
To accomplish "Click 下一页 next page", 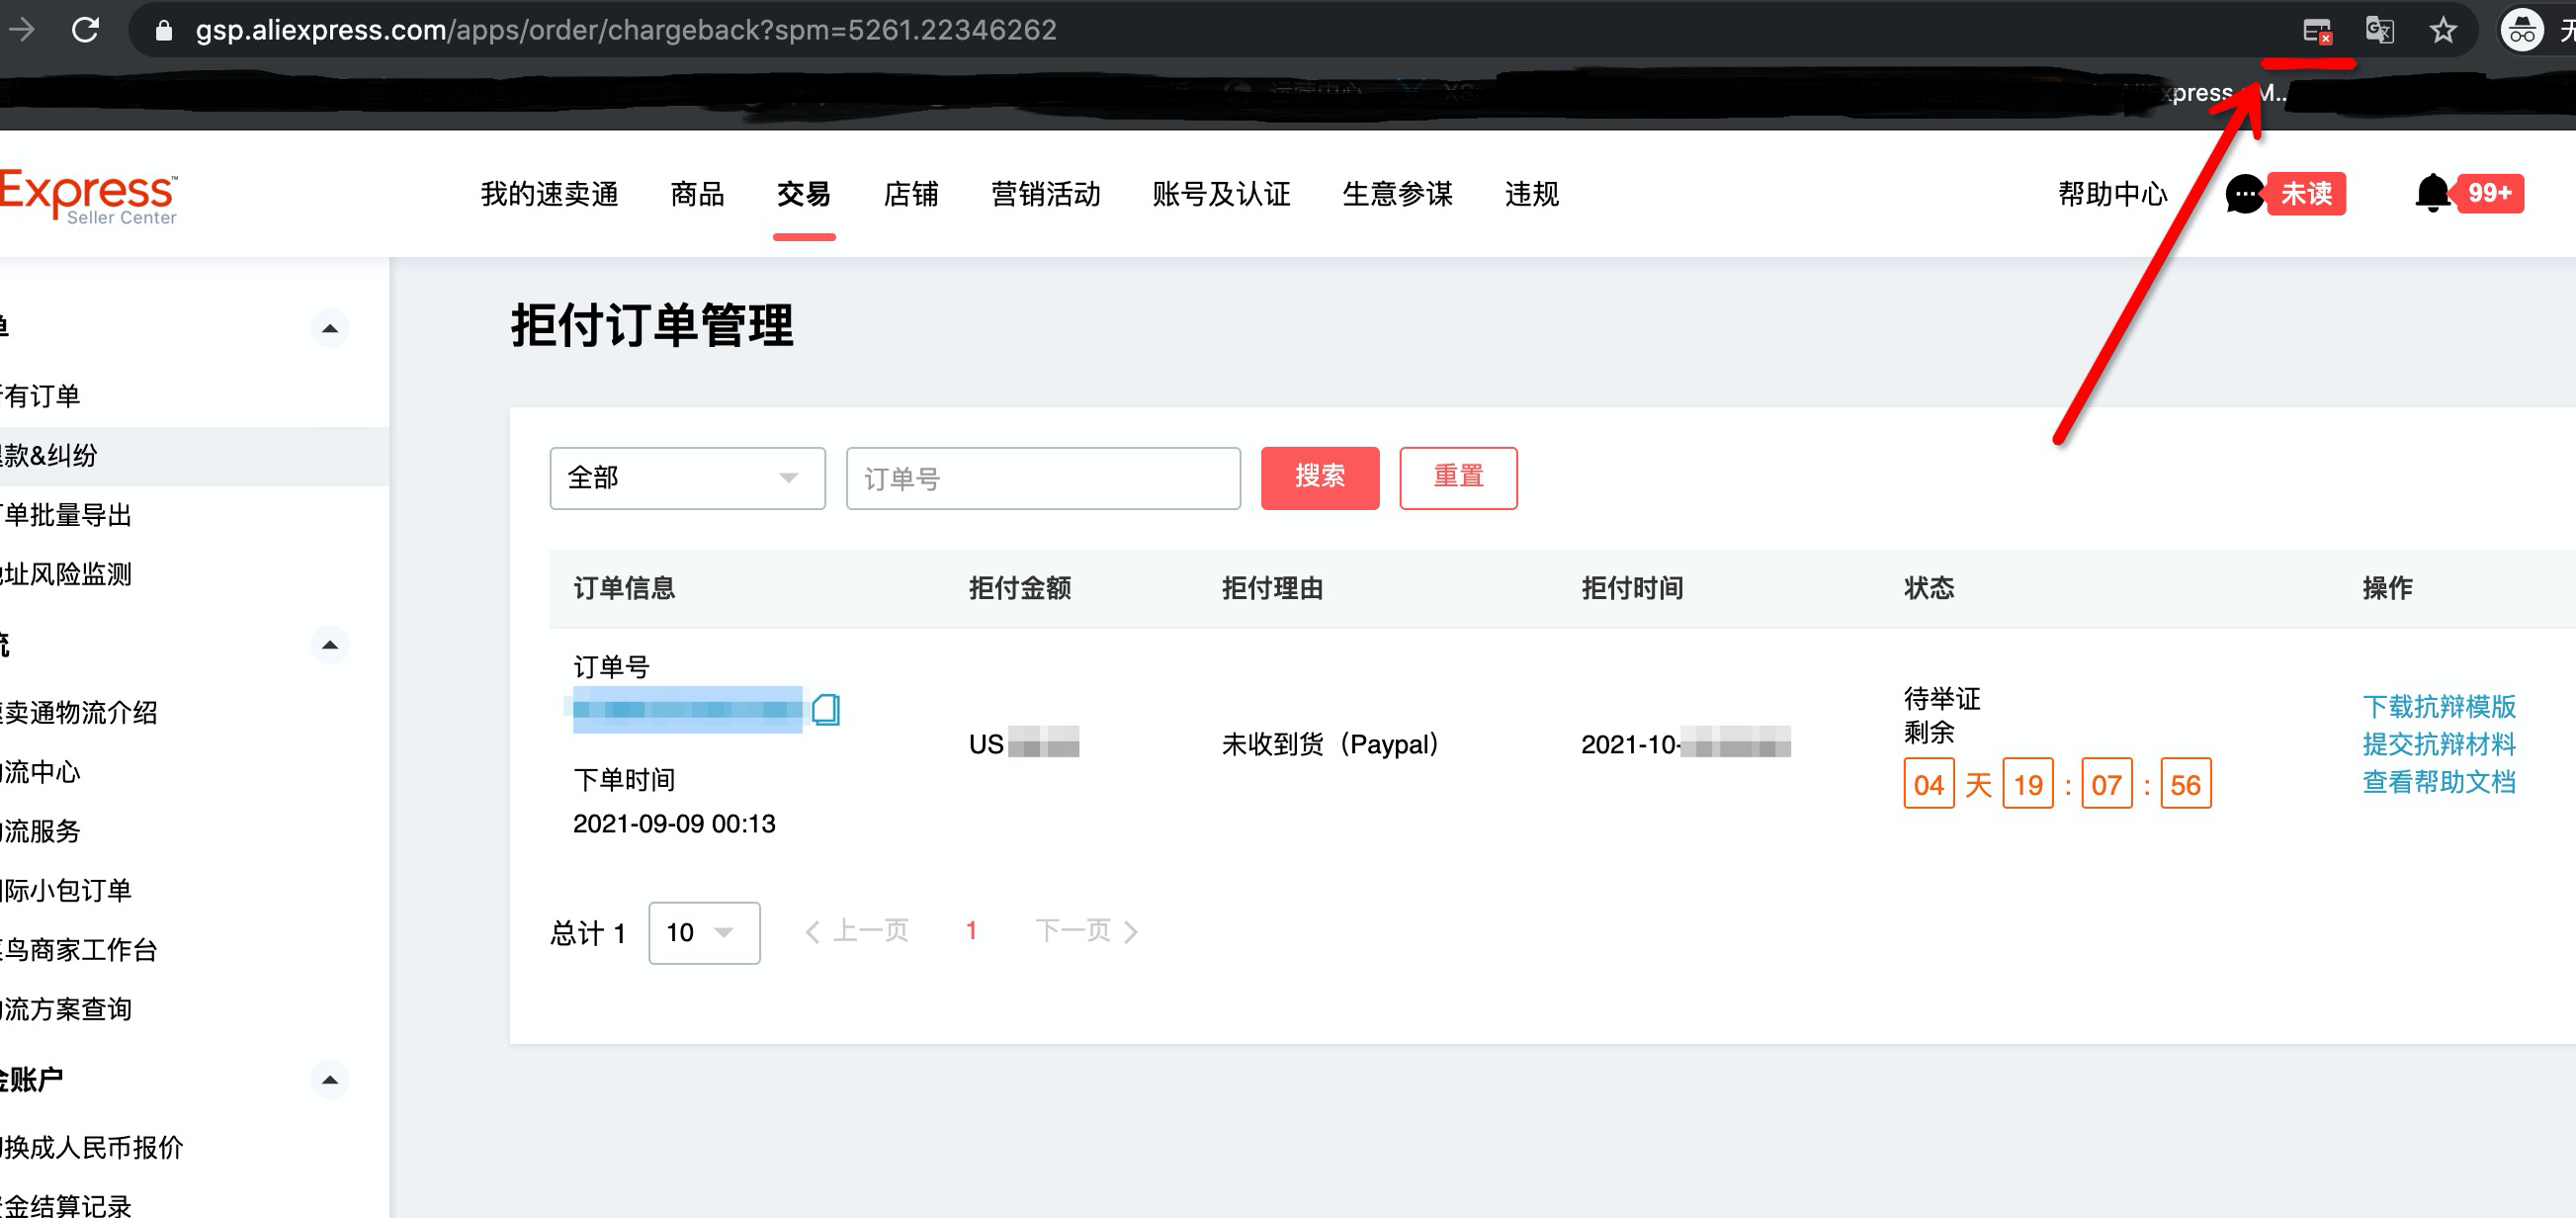I will pos(1087,932).
